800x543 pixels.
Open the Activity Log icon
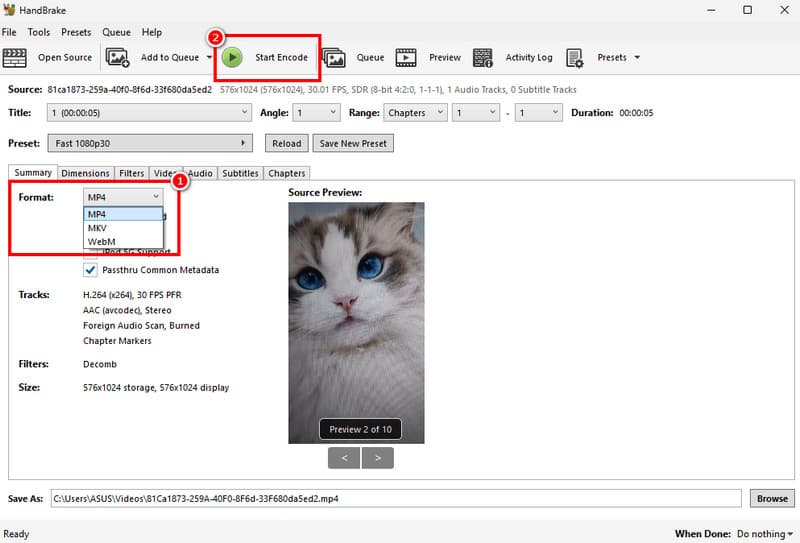(x=483, y=58)
